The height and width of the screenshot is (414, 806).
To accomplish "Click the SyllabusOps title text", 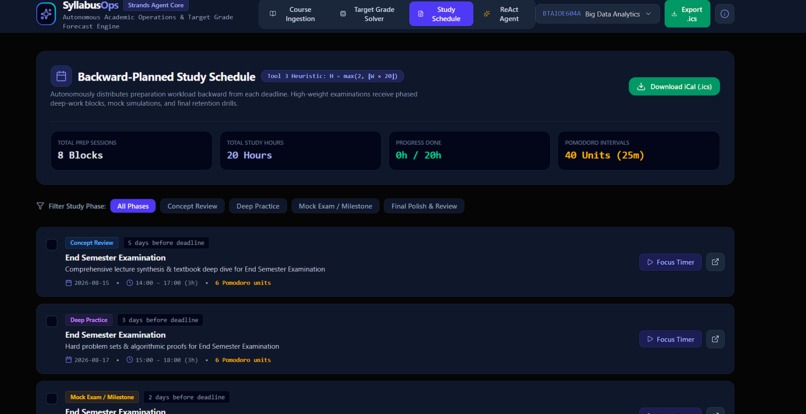I will point(90,5).
